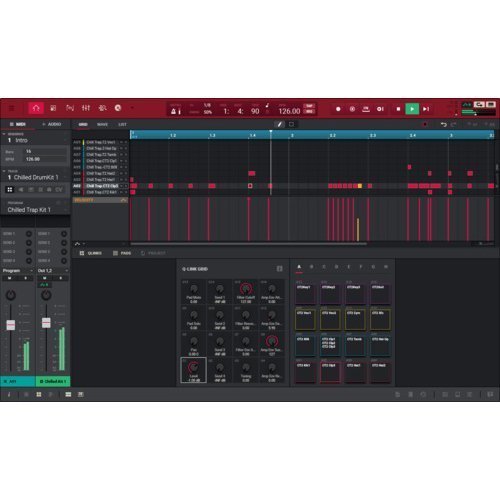
Task: Open the PROJECT panel tab
Action: (x=153, y=253)
